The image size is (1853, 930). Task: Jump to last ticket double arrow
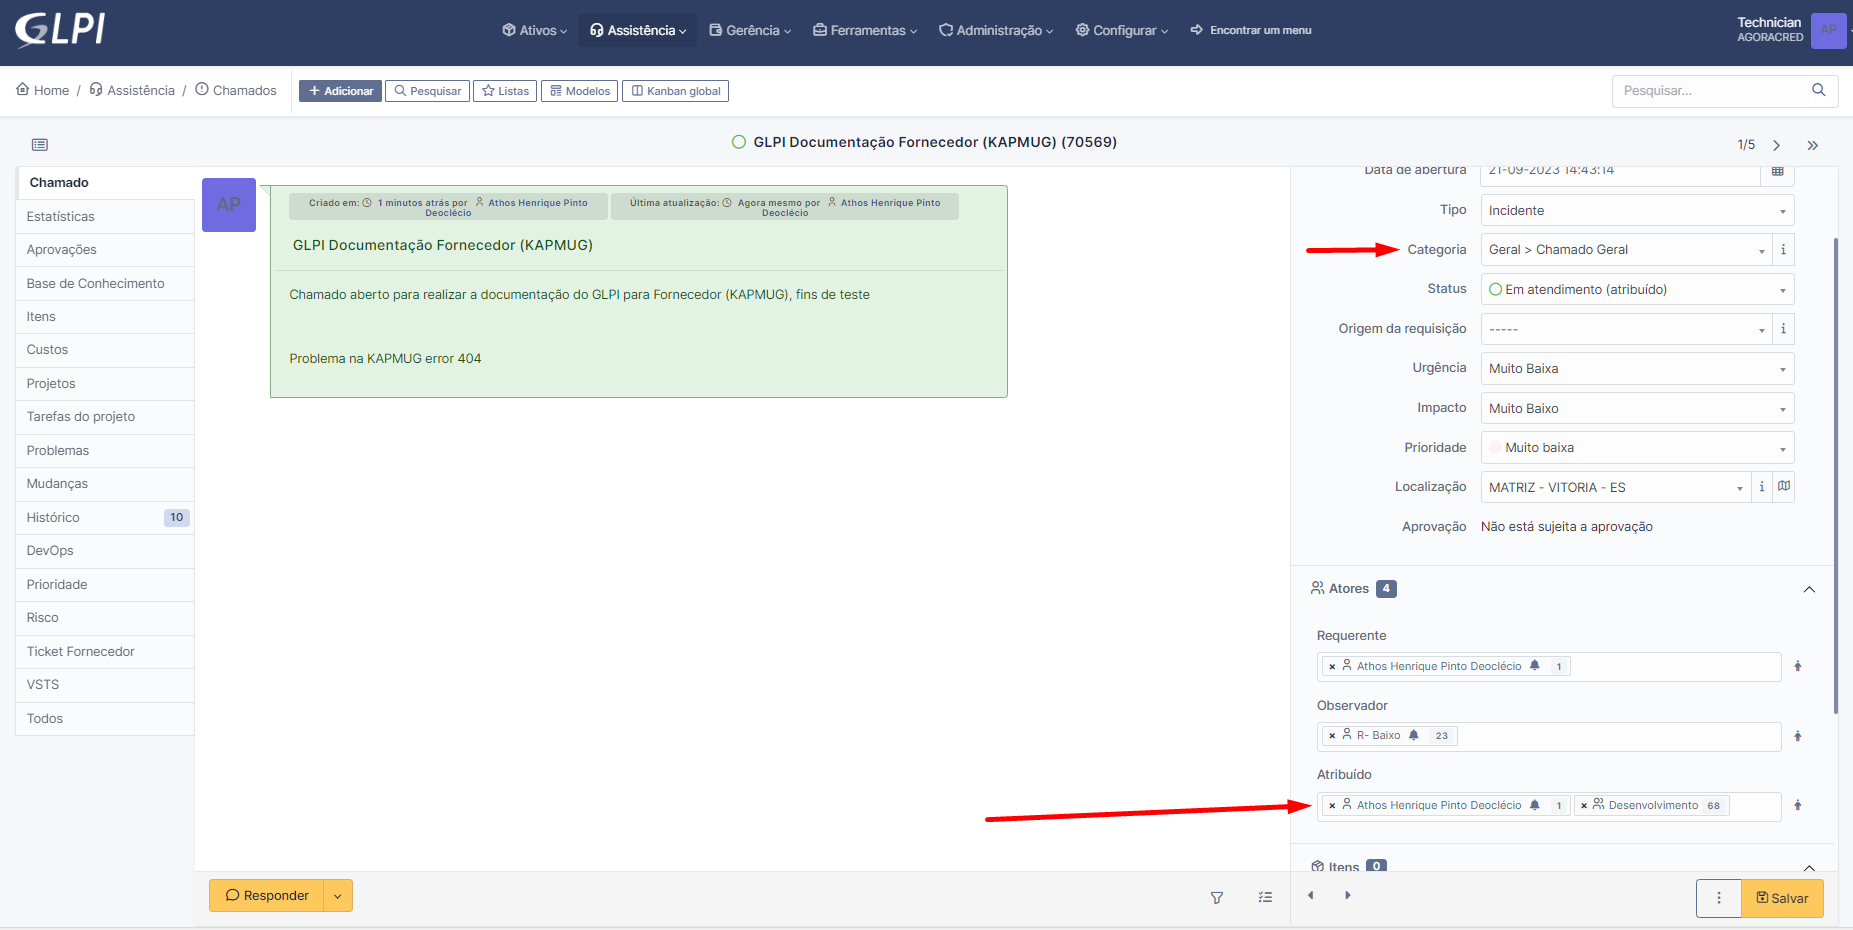[x=1812, y=146]
